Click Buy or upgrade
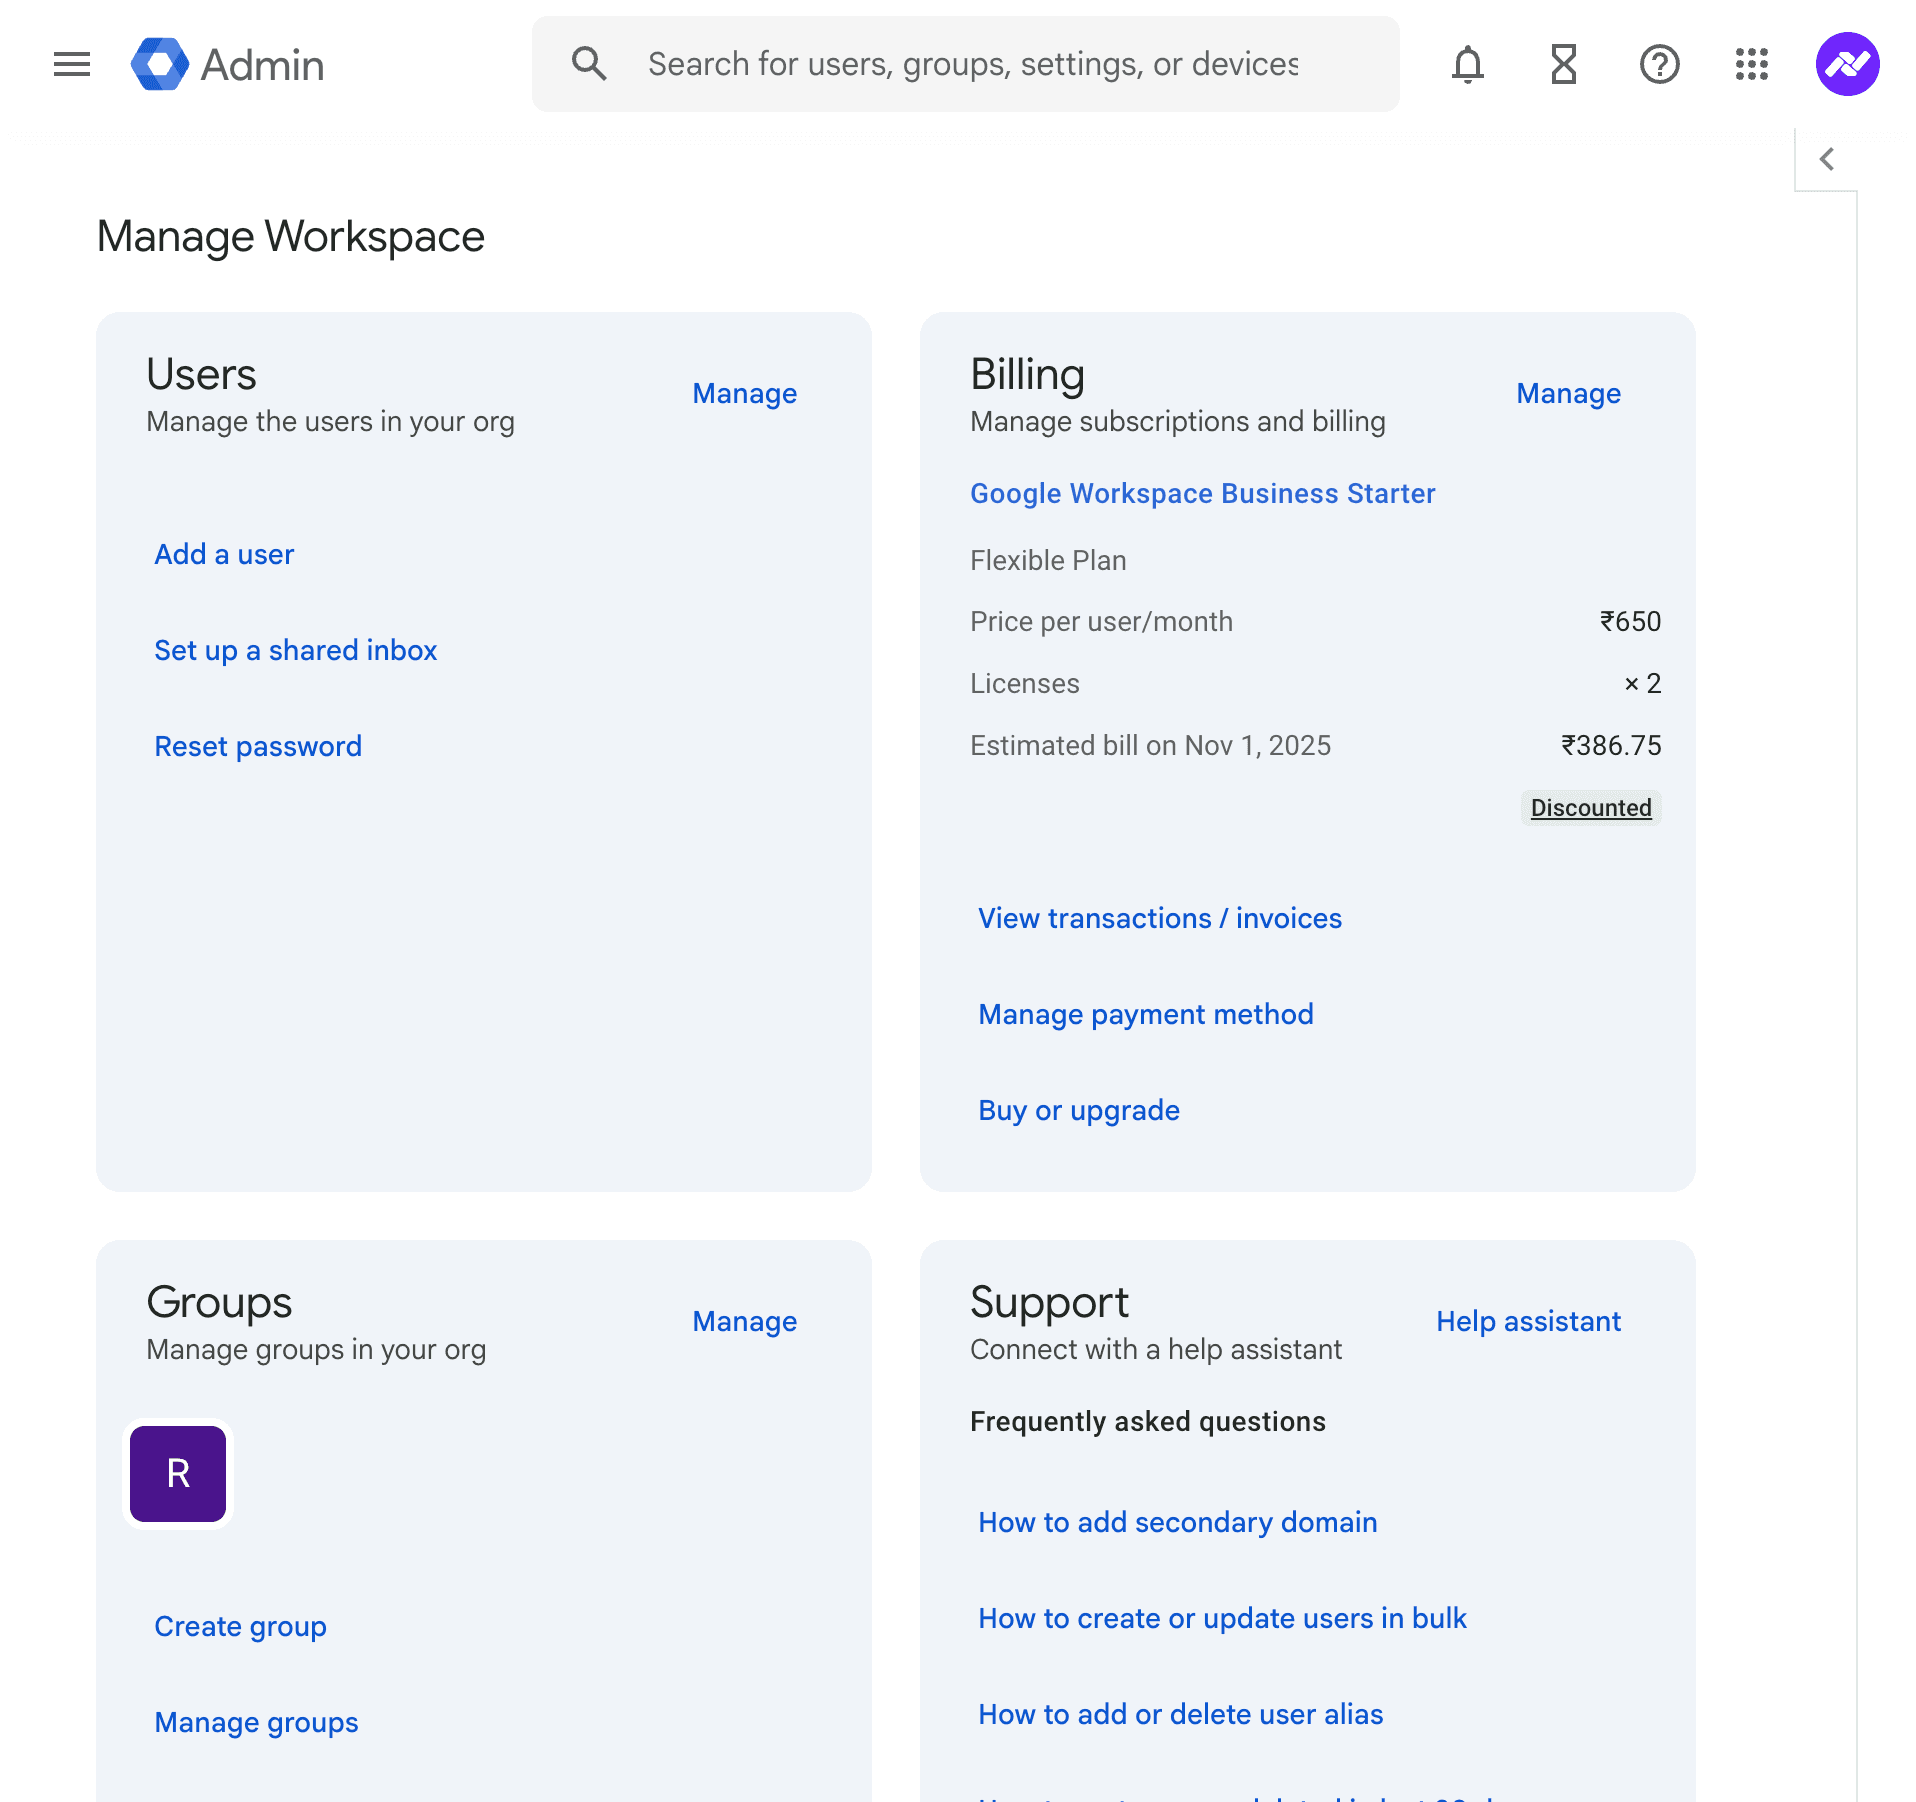Screen dimensions: 1916x1802 [1079, 1110]
